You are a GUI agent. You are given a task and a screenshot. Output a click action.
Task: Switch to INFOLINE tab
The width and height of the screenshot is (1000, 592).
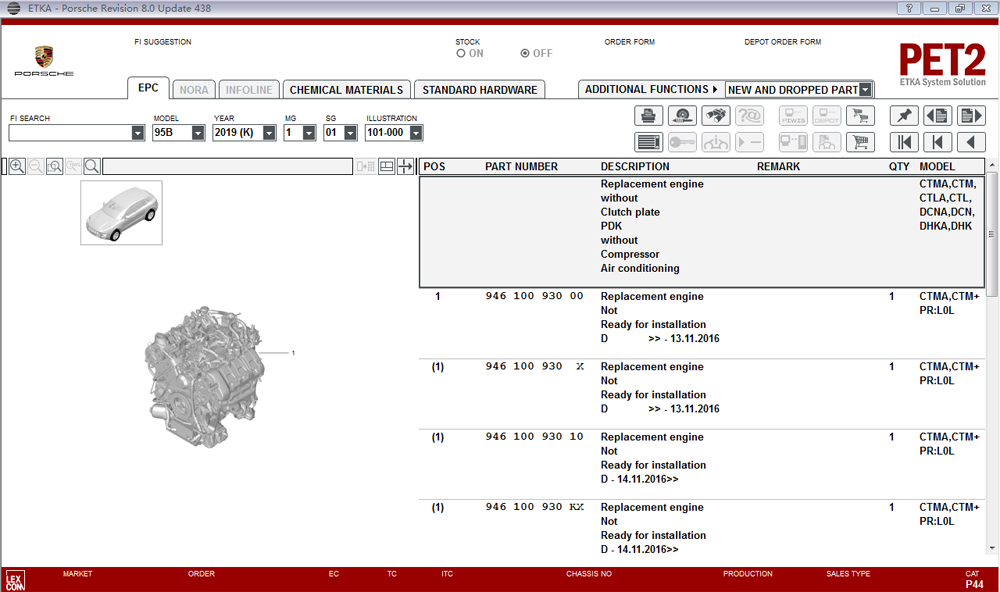(x=249, y=90)
